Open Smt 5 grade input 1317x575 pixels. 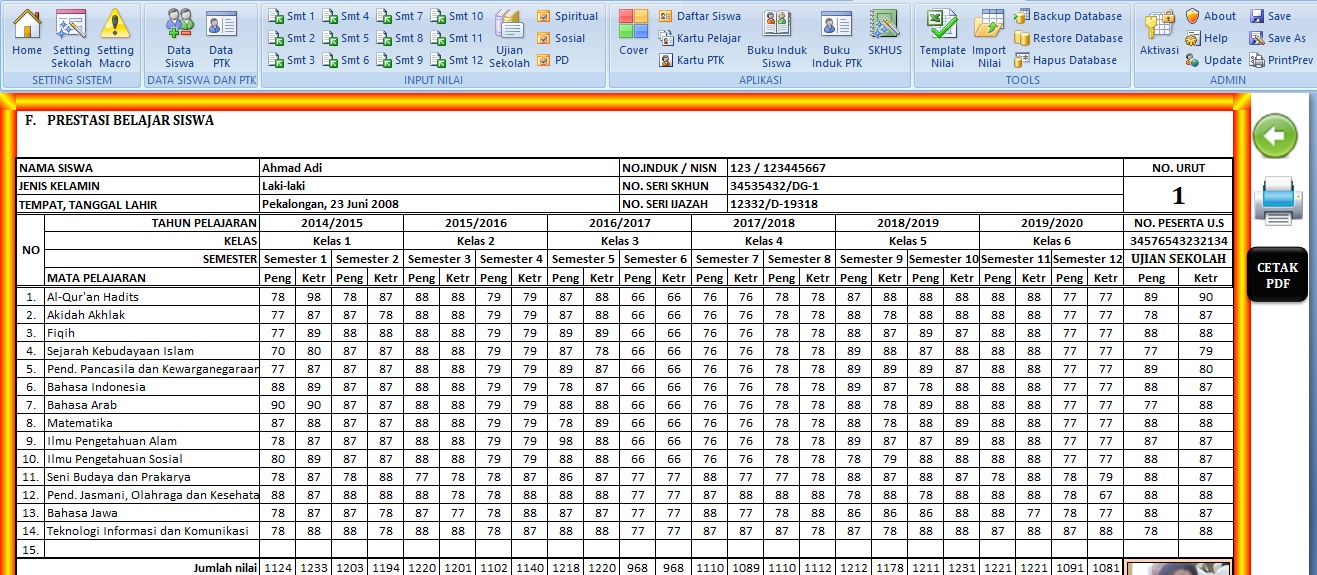(346, 38)
